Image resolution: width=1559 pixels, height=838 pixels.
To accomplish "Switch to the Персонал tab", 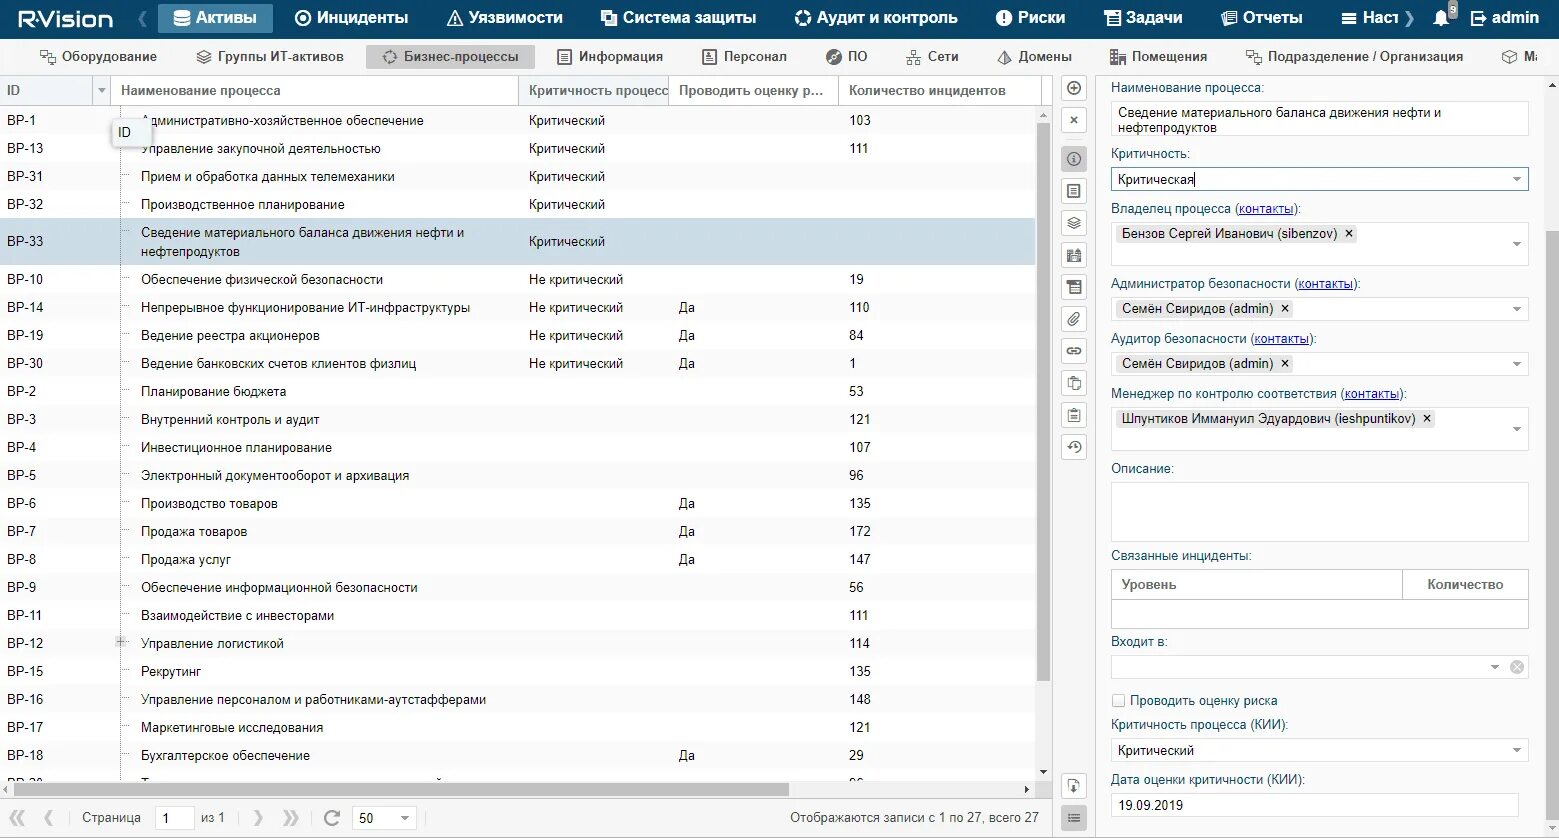I will [745, 57].
